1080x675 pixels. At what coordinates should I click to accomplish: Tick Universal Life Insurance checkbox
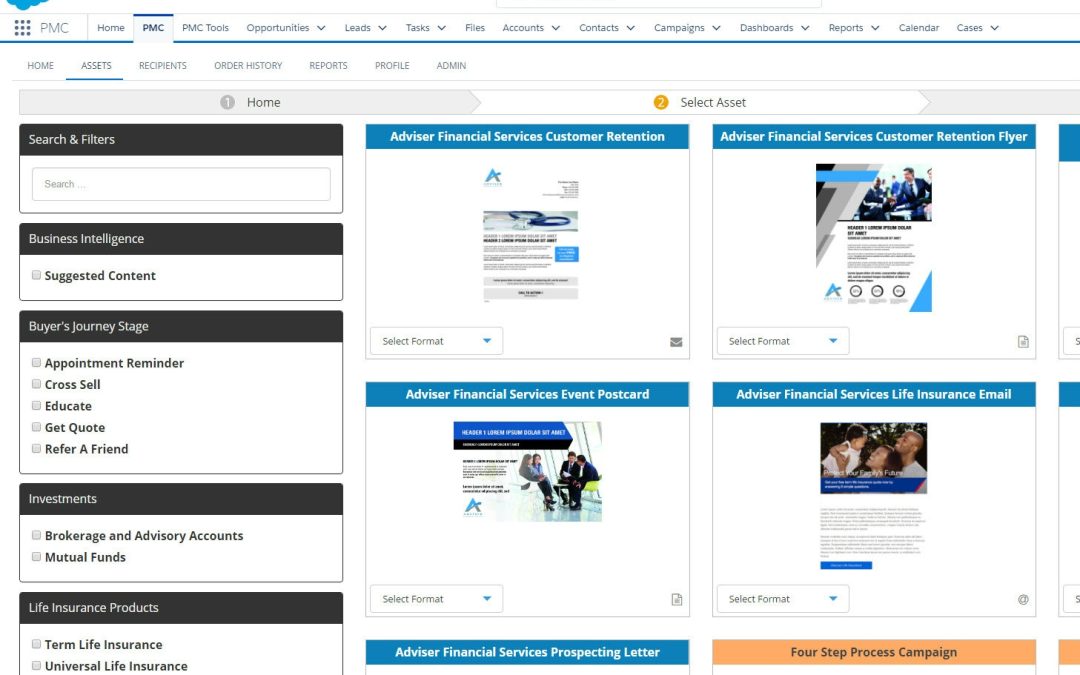pos(36,665)
